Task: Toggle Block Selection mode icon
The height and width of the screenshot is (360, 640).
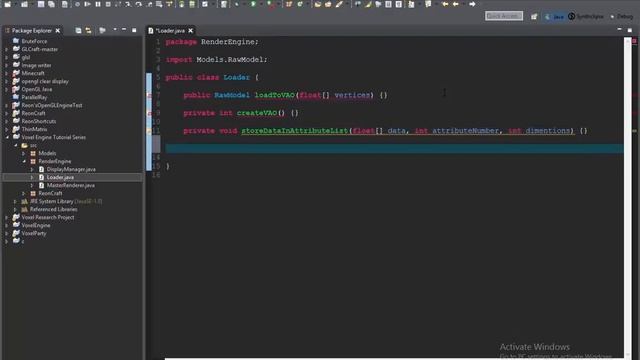Action: [x=388, y=4]
